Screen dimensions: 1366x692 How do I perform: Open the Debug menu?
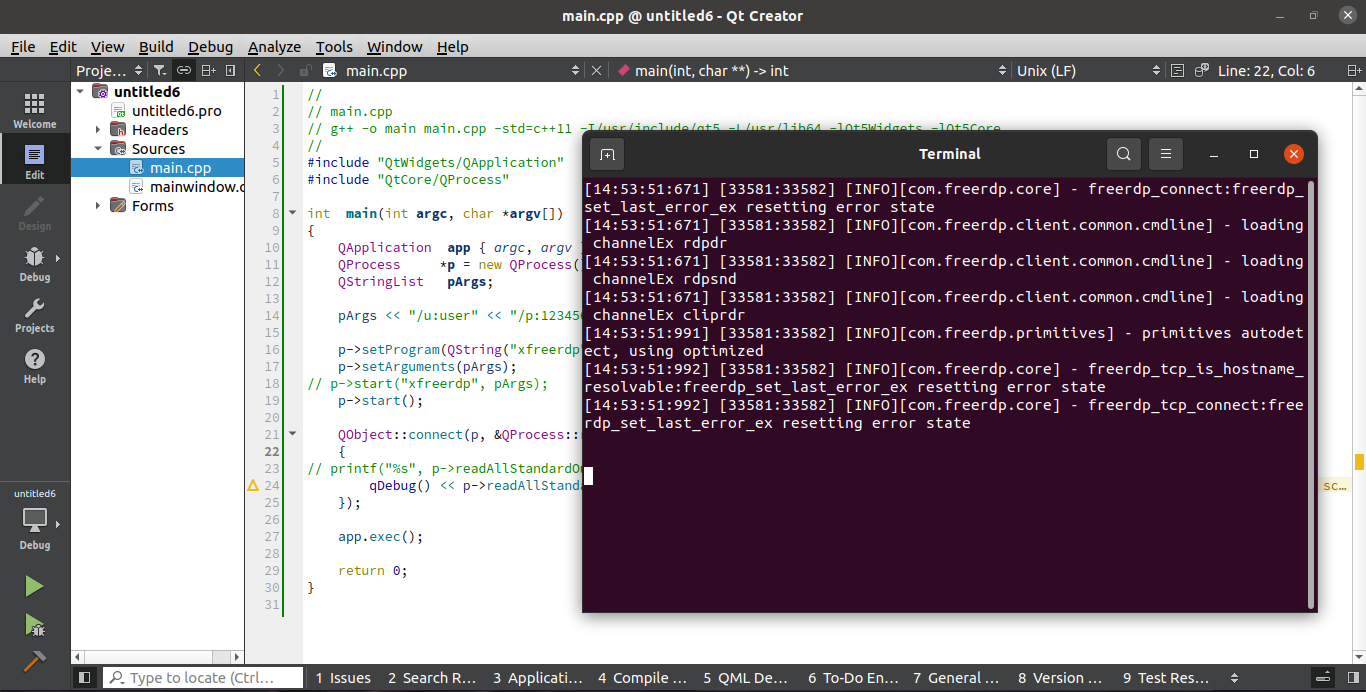(x=210, y=47)
